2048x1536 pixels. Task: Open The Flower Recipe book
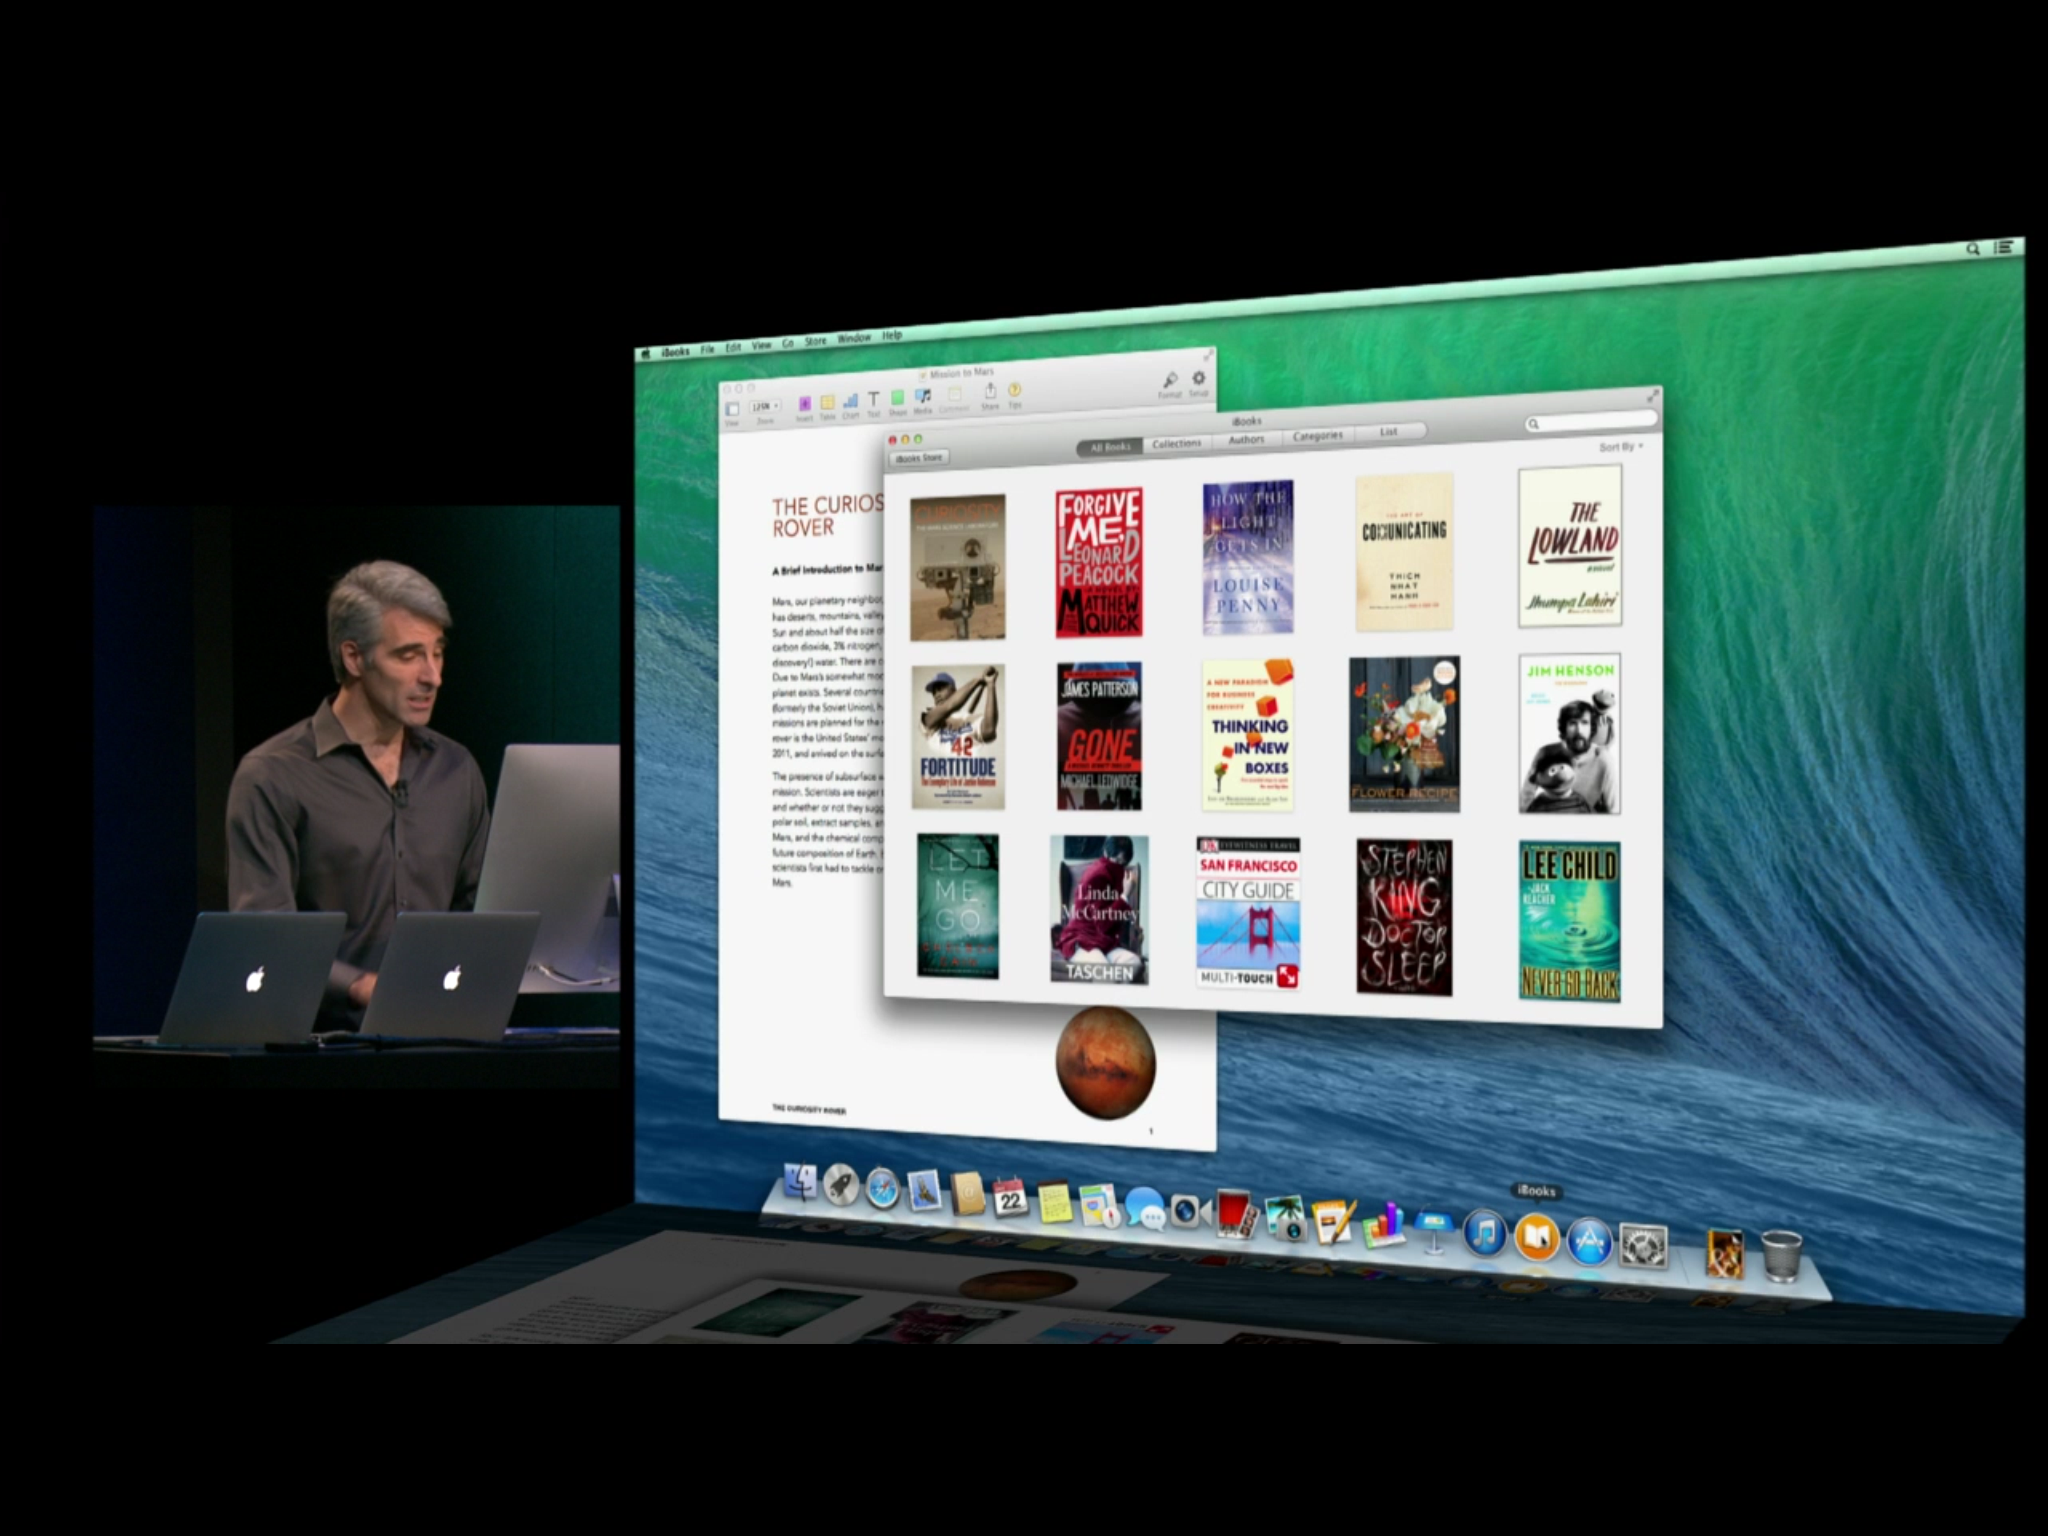1403,734
